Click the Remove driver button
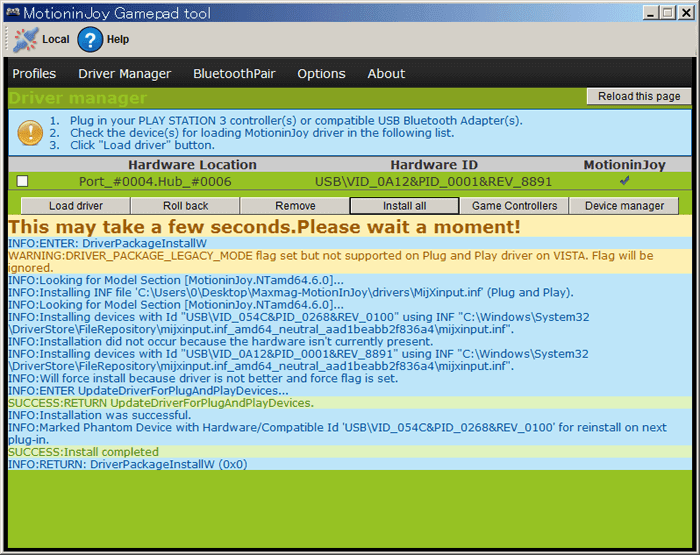This screenshot has width=700, height=555. (295, 206)
